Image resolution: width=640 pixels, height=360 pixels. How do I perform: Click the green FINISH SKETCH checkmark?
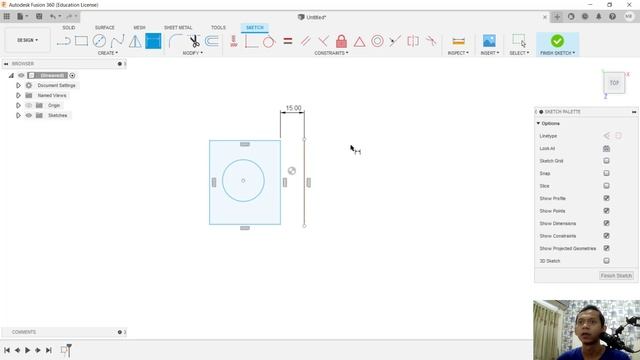tap(557, 41)
